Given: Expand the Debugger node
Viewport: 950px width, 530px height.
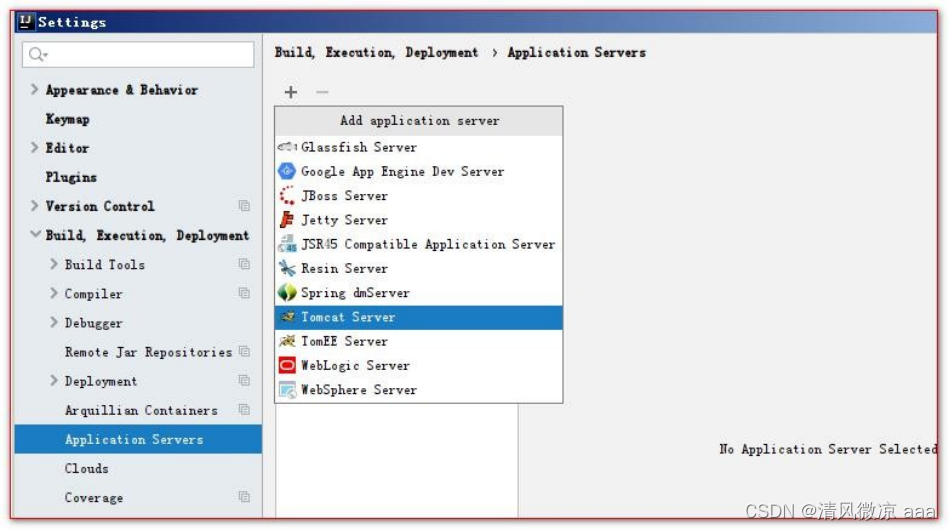Looking at the screenshot, I should pyautogui.click(x=54, y=322).
